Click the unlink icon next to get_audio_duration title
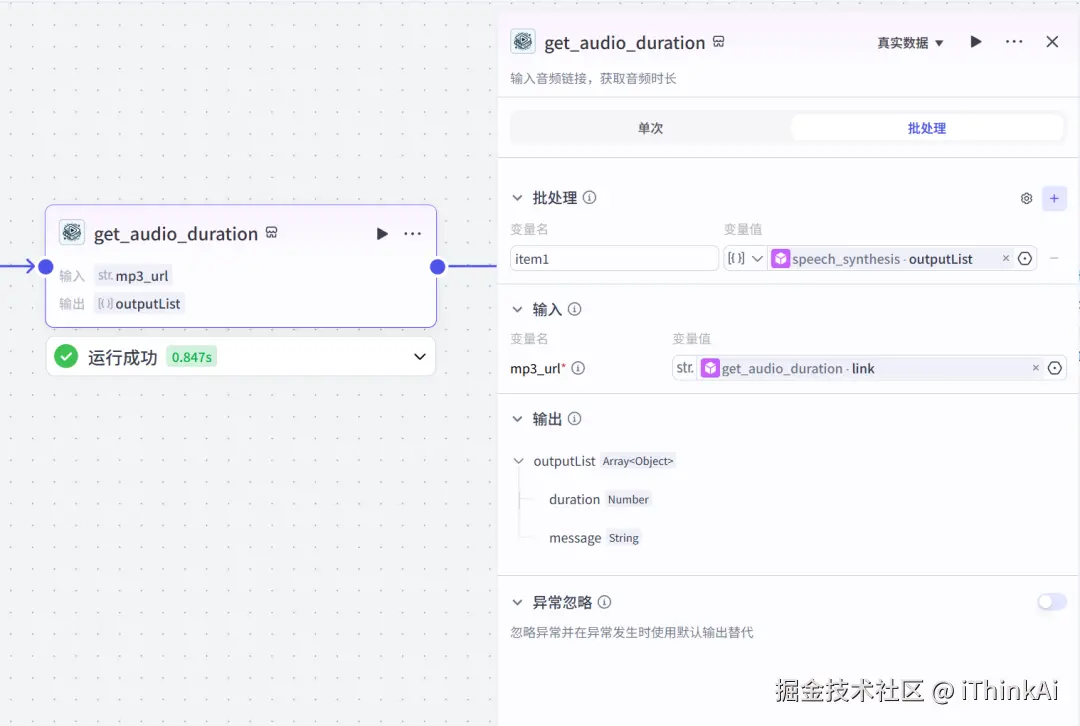 (719, 42)
